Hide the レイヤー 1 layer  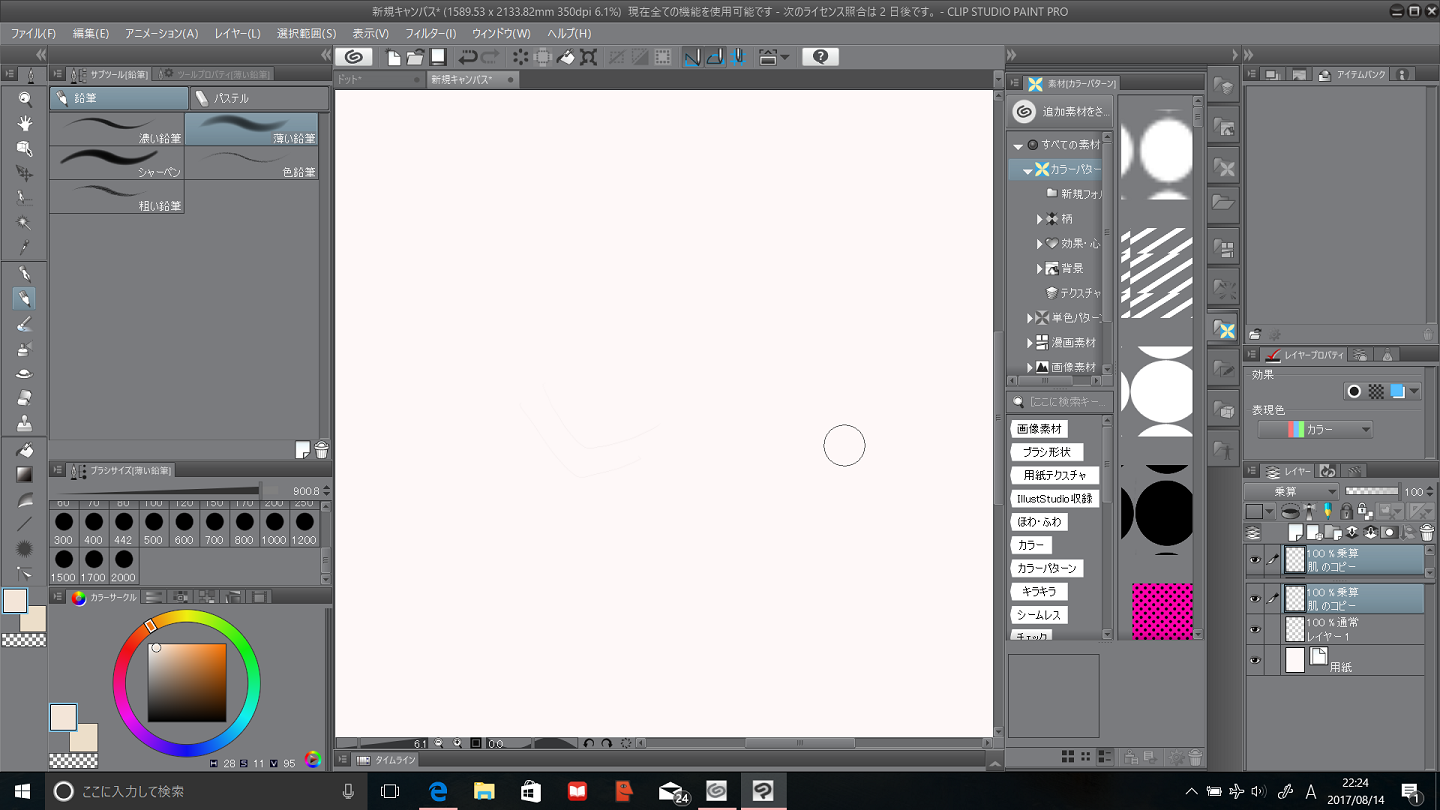pos(1254,630)
